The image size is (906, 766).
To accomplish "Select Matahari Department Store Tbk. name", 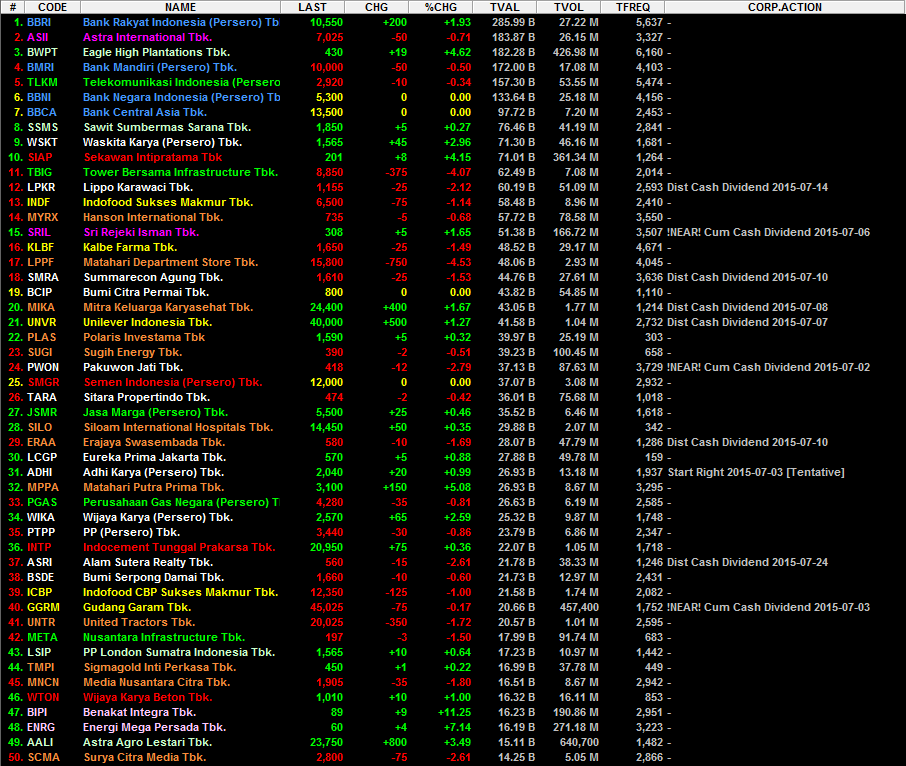I will (x=170, y=262).
